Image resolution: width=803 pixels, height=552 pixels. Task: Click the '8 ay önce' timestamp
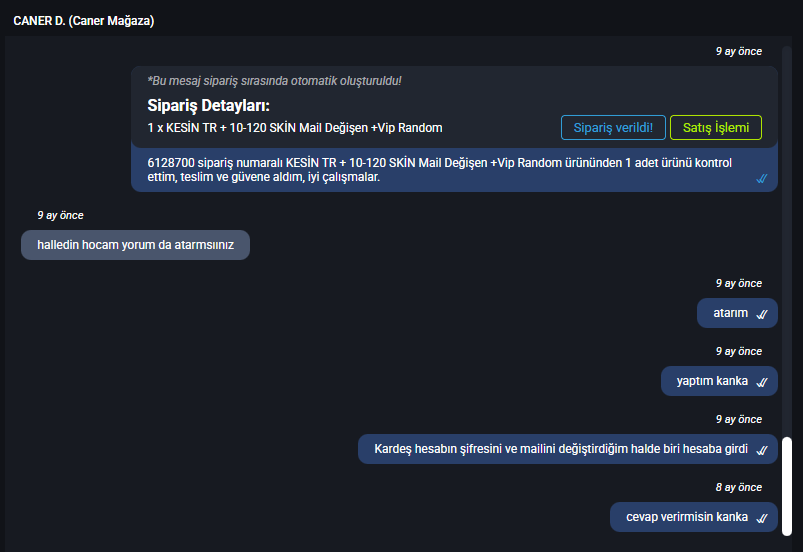(738, 487)
